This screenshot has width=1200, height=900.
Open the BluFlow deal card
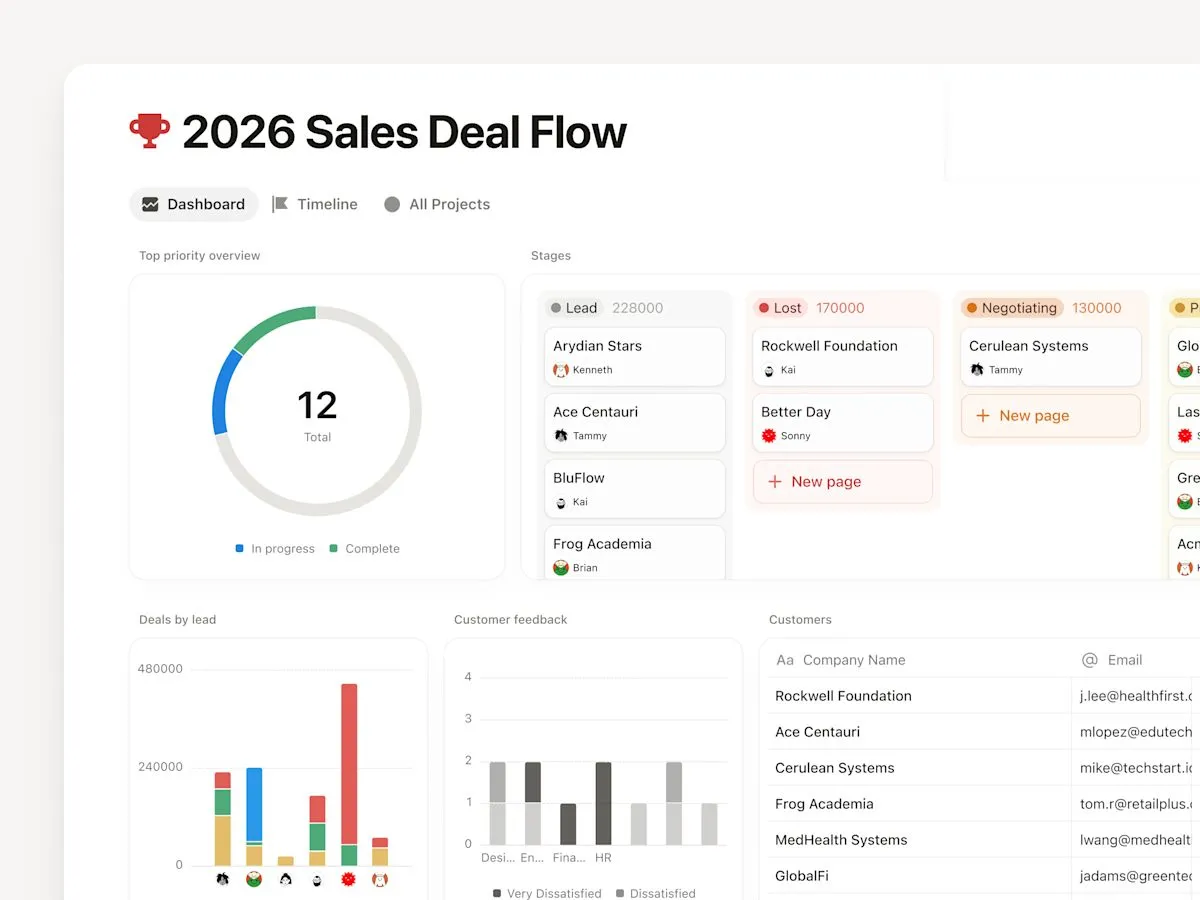(x=634, y=487)
